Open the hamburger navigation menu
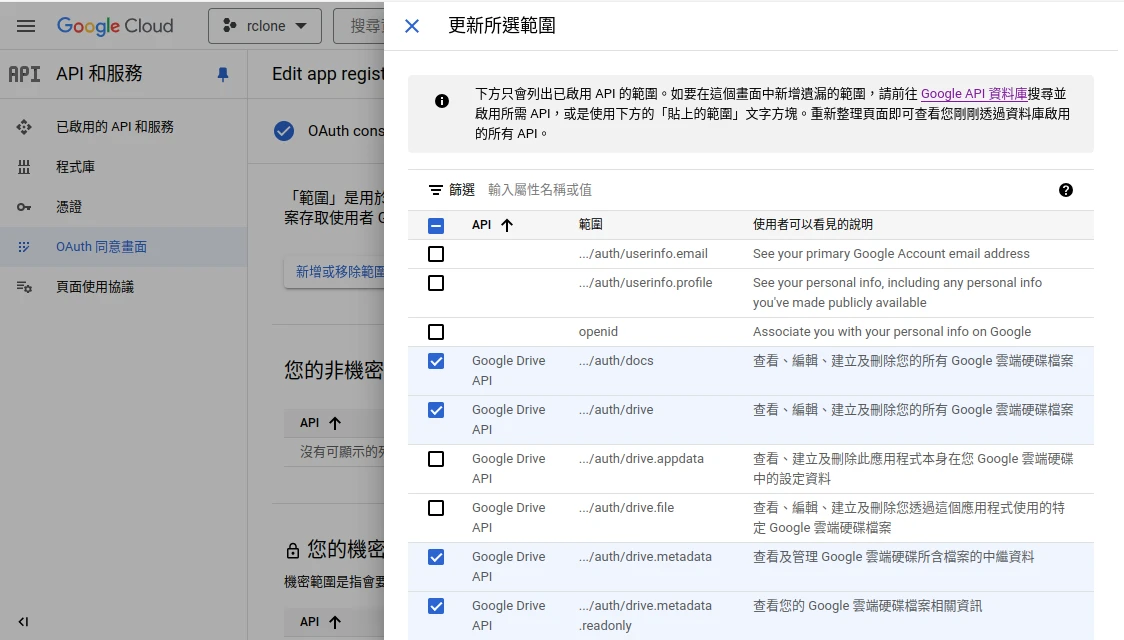The image size is (1124, 640). pos(26,26)
